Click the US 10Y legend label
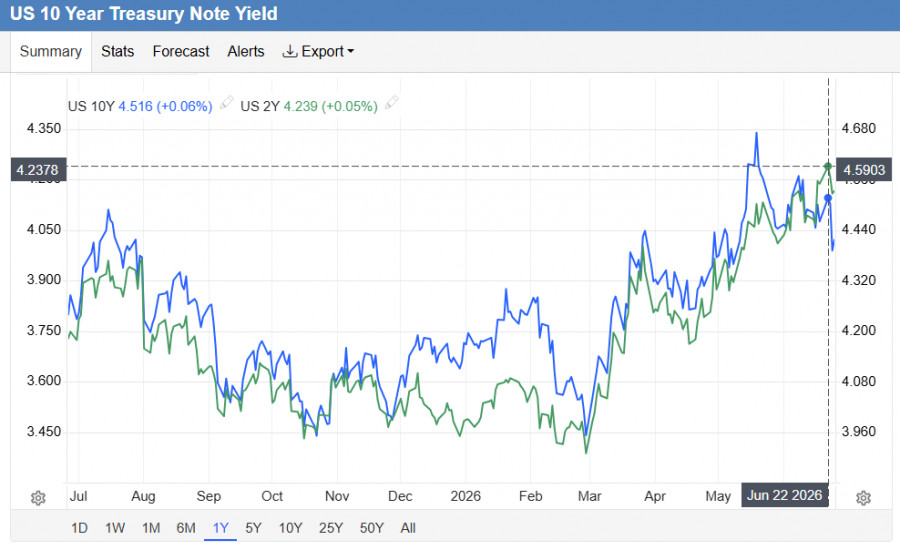900x550 pixels. 91,106
